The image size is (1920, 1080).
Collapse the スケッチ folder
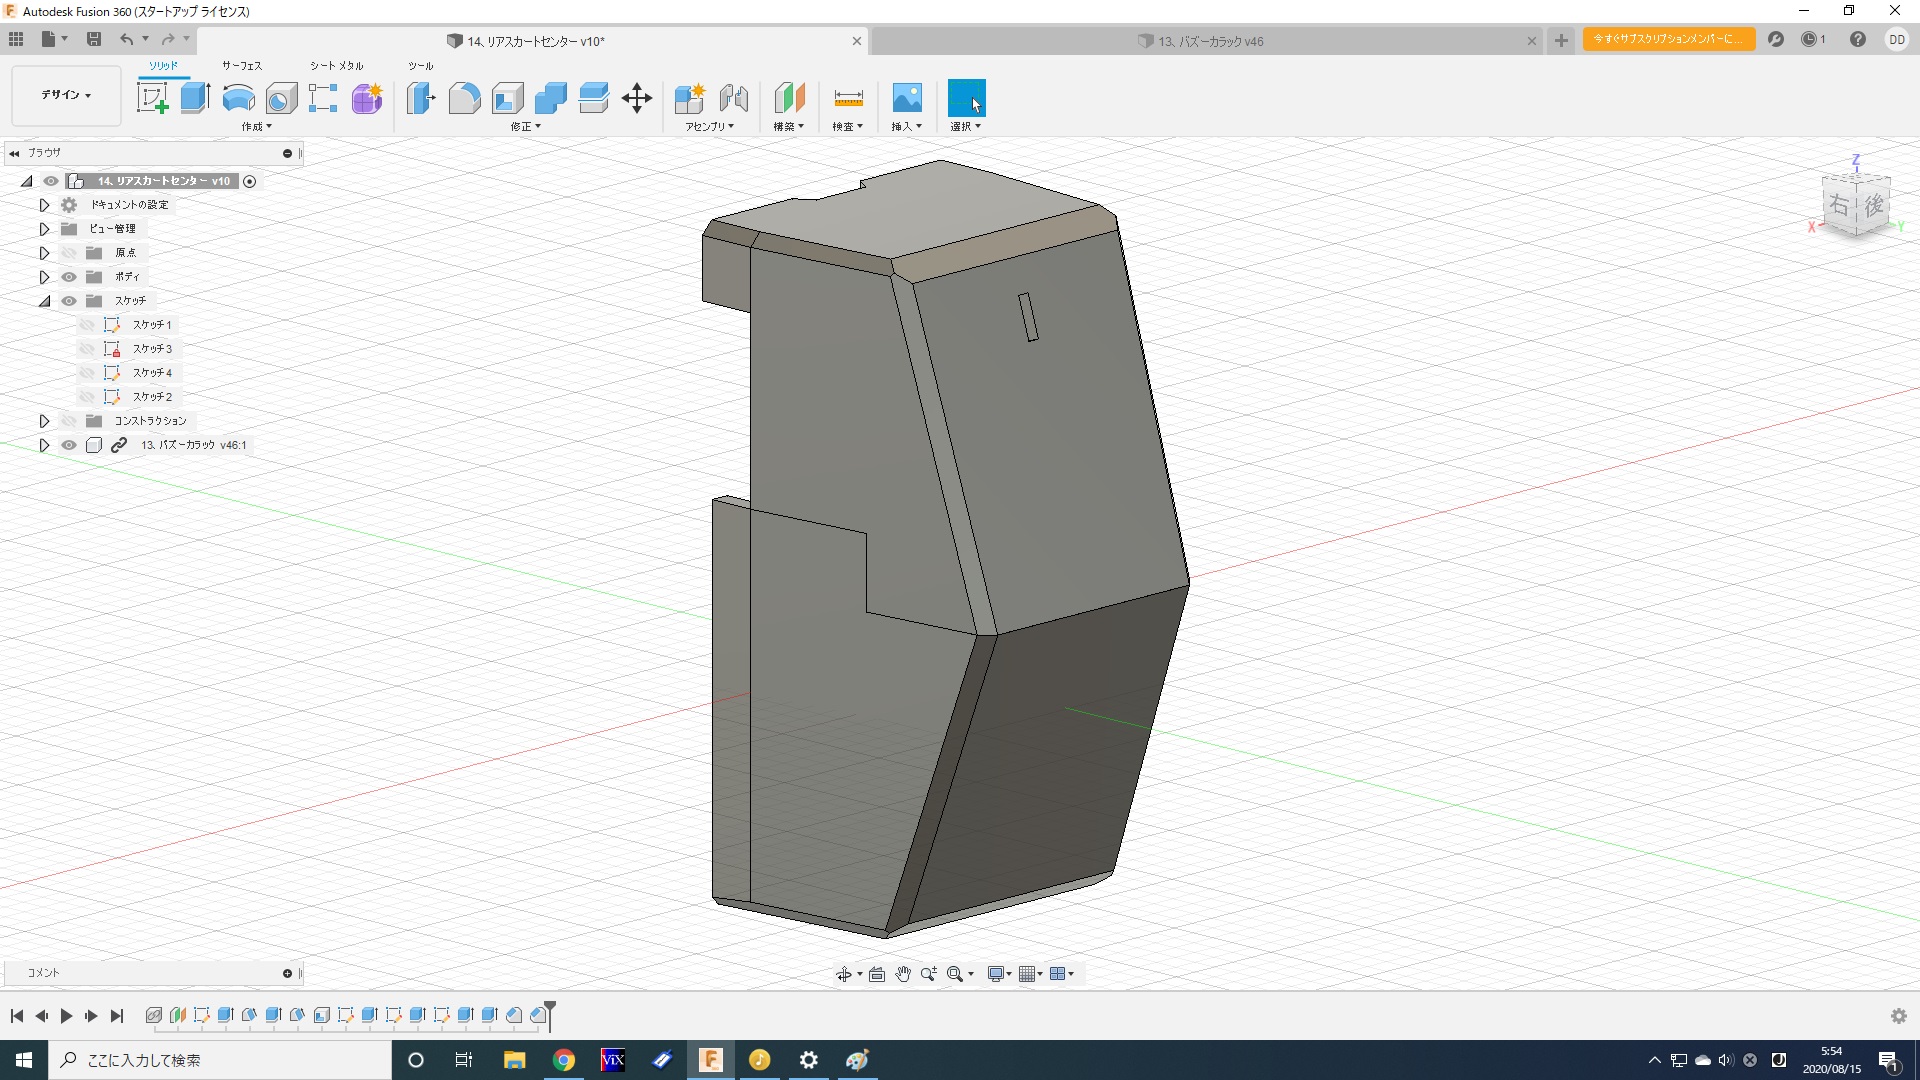pyautogui.click(x=44, y=301)
